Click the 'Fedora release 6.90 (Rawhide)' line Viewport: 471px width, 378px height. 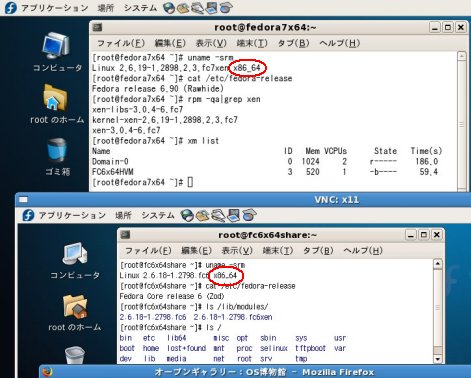coord(158,89)
